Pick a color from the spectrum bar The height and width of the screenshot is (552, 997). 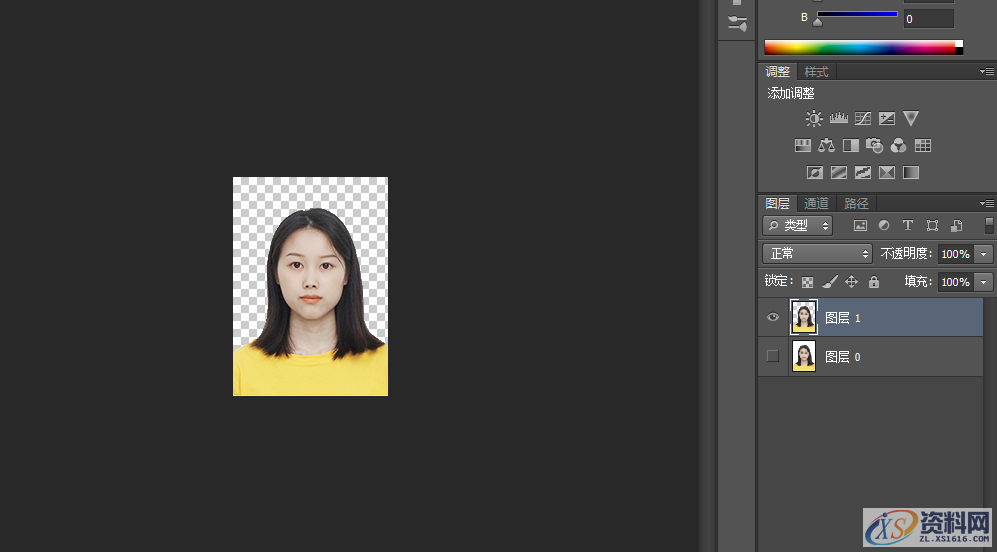click(860, 47)
